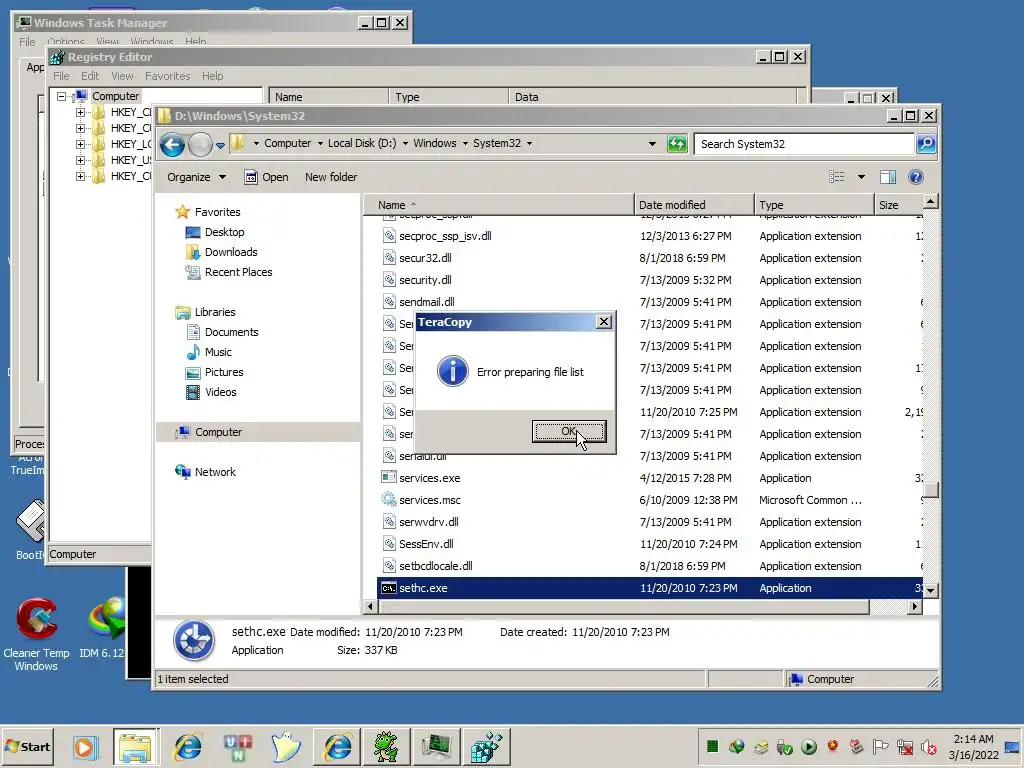Click the services.msc file icon

pos(389,500)
